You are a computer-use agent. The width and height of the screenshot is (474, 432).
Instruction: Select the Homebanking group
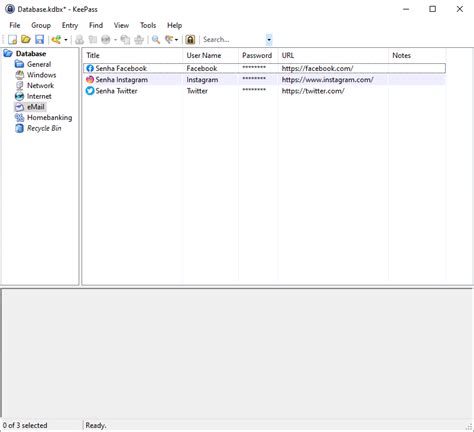(x=49, y=118)
